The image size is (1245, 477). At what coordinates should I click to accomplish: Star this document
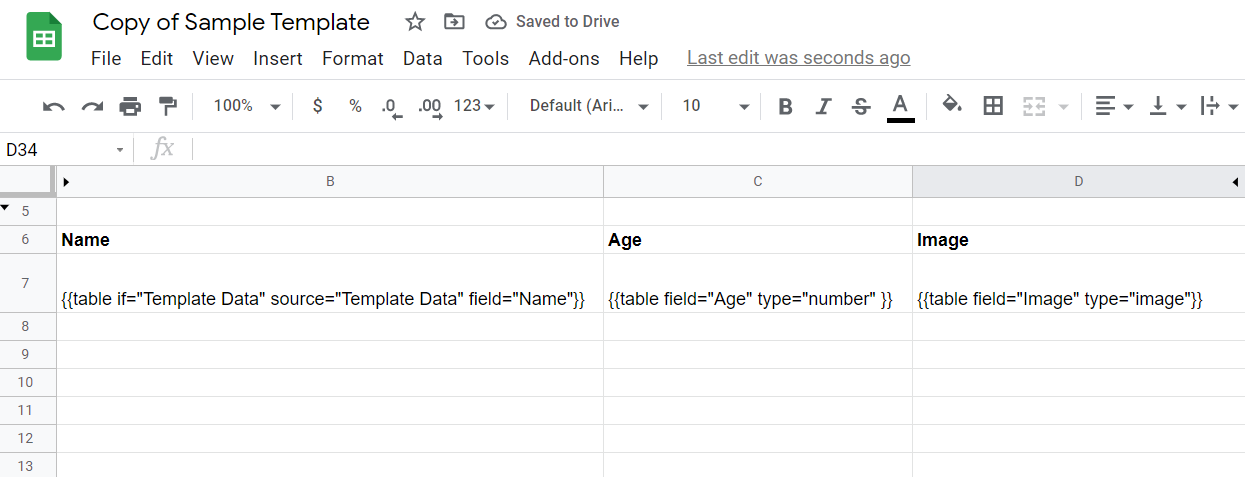[415, 22]
